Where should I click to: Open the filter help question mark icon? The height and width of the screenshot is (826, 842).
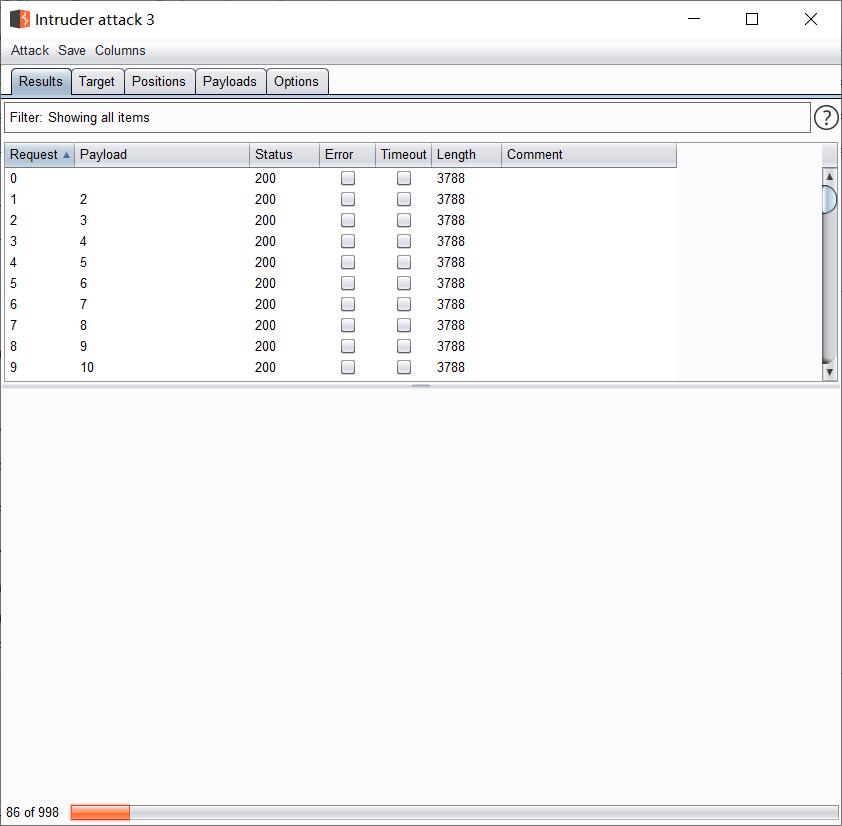tap(825, 118)
